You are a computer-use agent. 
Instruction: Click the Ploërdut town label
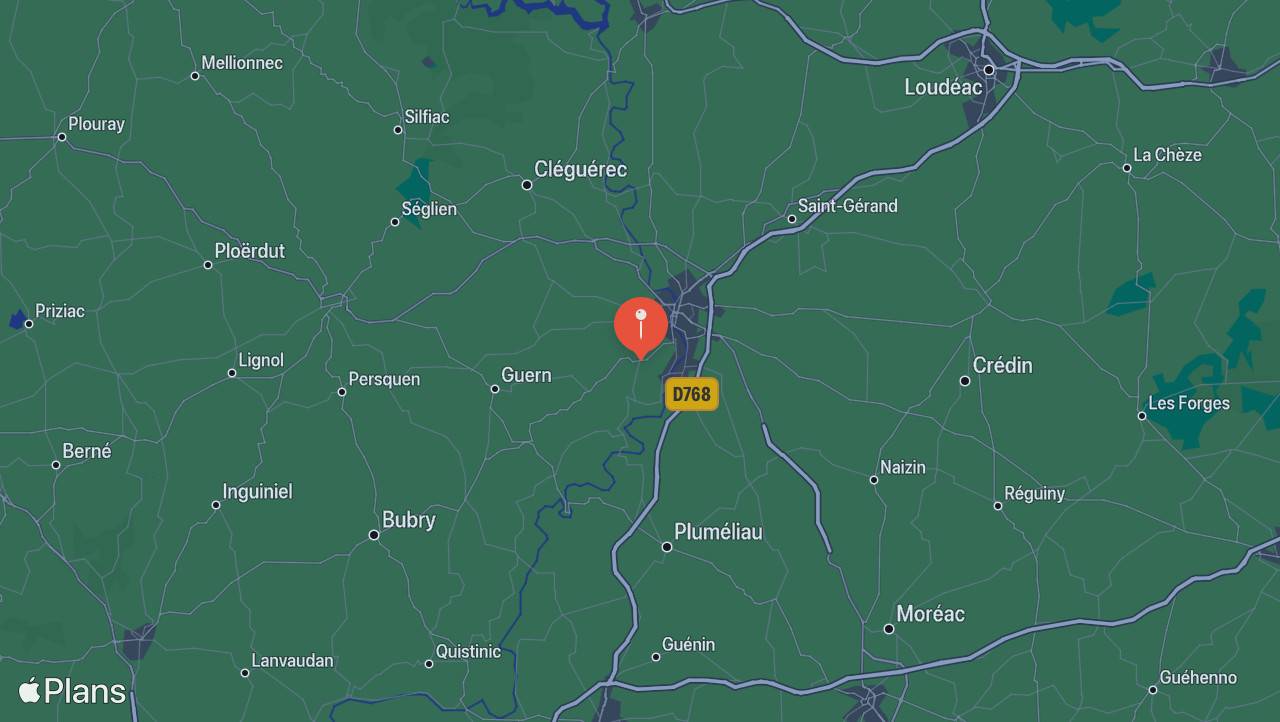click(250, 251)
